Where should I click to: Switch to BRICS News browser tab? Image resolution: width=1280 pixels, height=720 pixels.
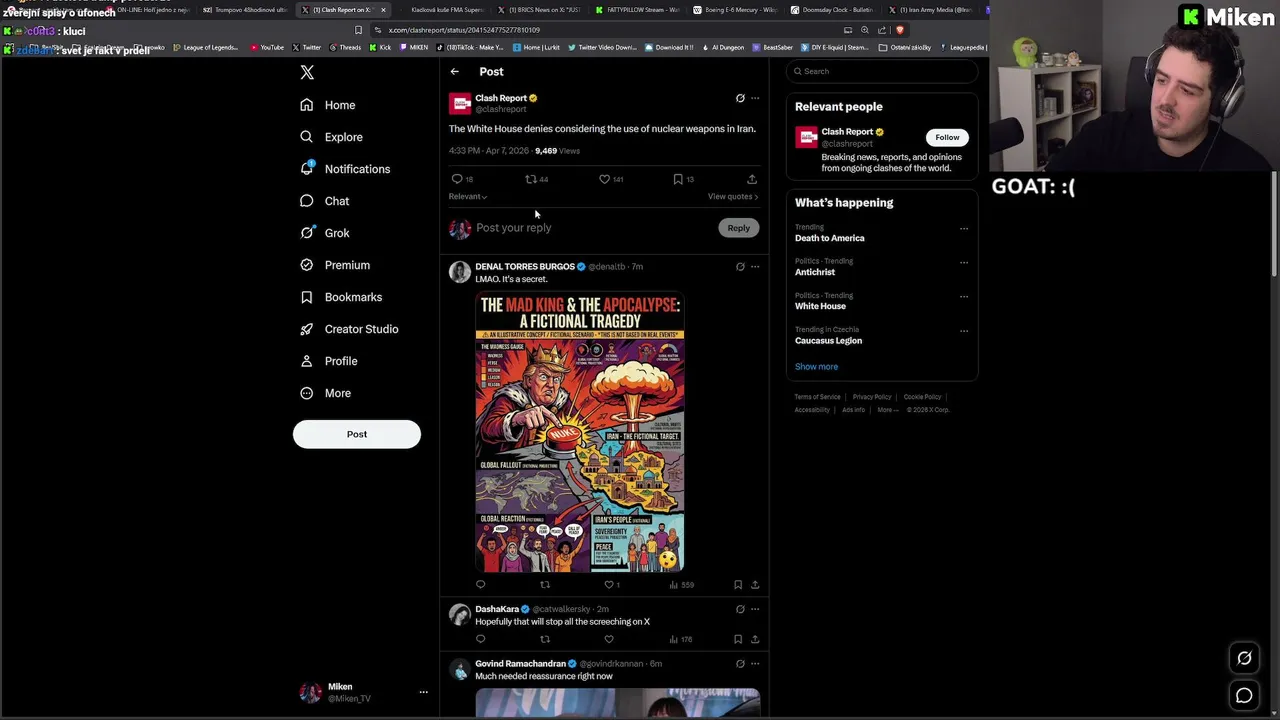pyautogui.click(x=540, y=10)
